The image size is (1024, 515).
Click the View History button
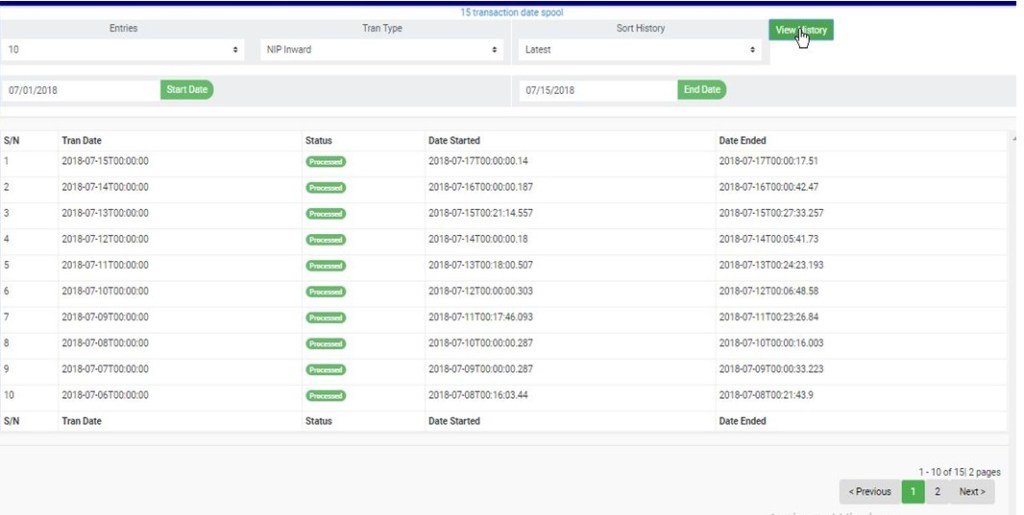[x=800, y=30]
